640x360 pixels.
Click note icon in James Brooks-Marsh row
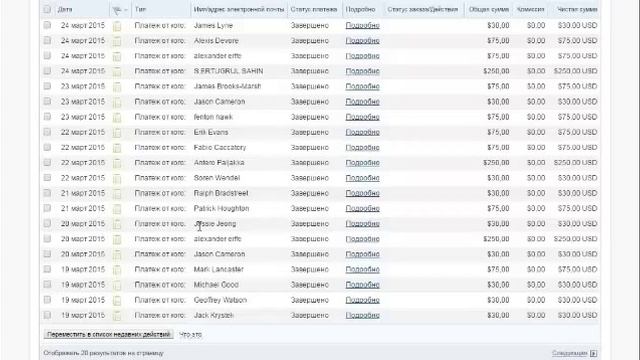(117, 87)
